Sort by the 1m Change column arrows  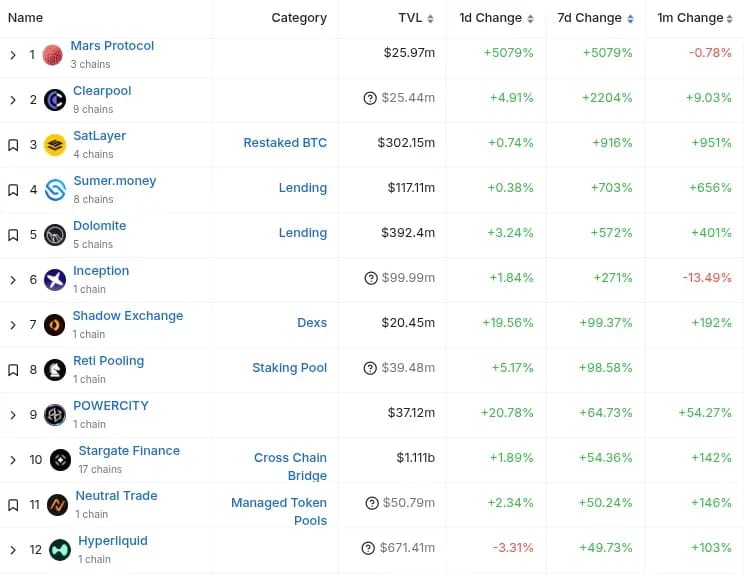(x=729, y=19)
